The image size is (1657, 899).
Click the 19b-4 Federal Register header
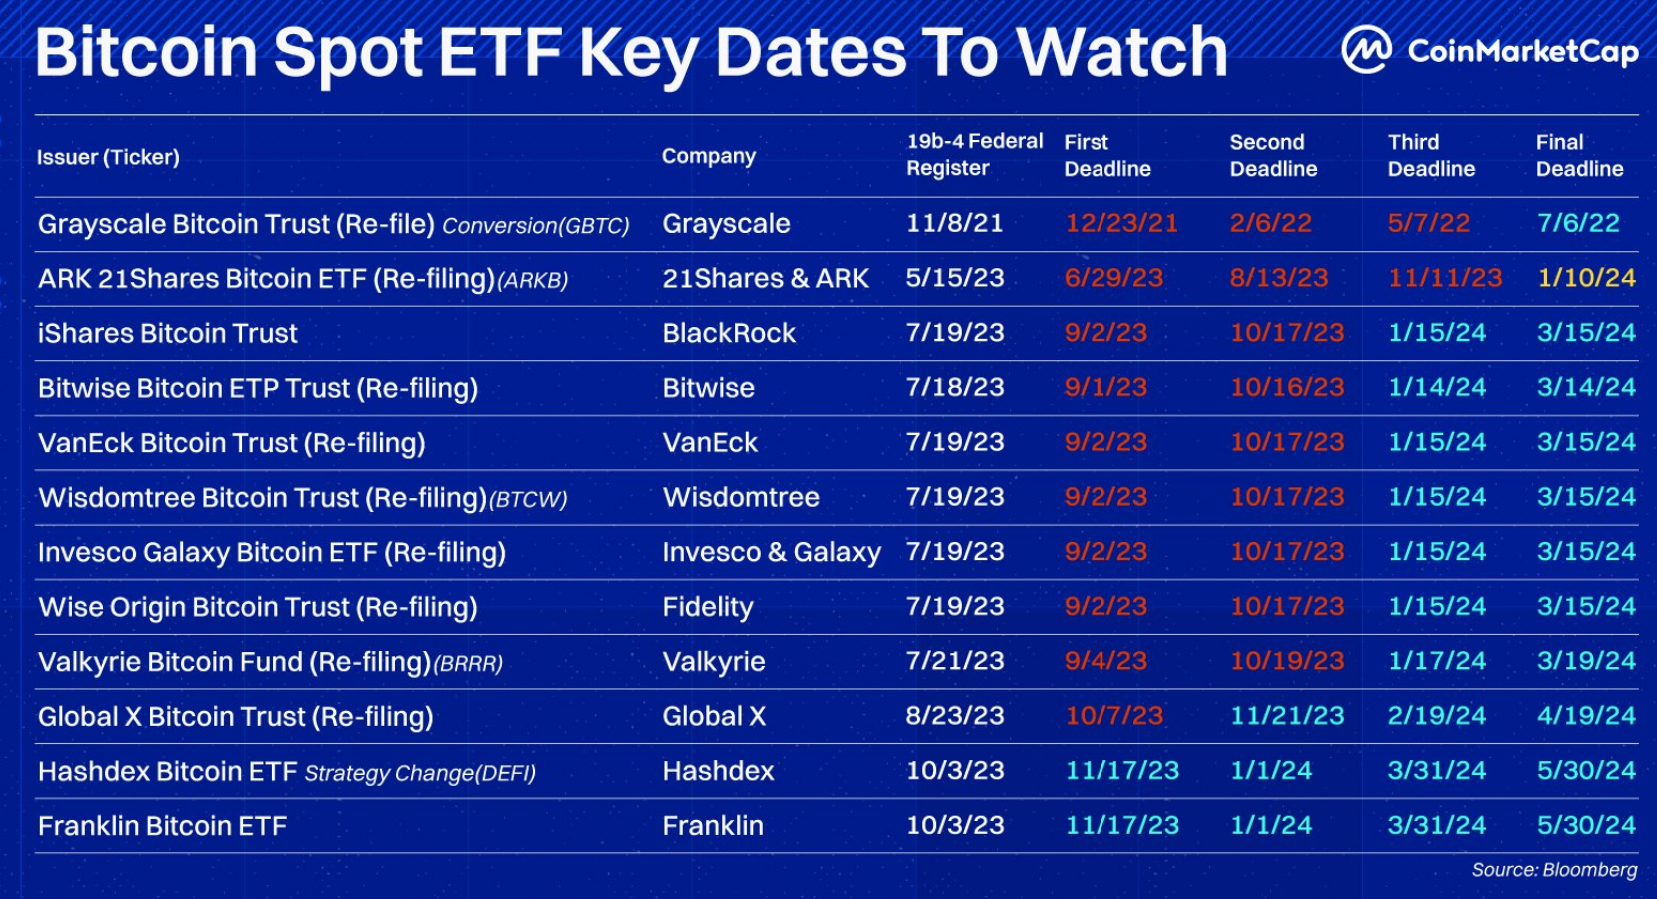click(x=974, y=155)
